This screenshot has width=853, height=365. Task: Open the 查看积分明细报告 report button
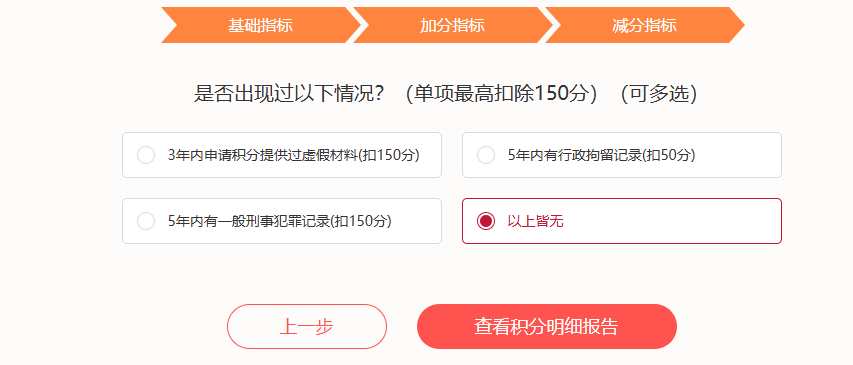pos(547,326)
